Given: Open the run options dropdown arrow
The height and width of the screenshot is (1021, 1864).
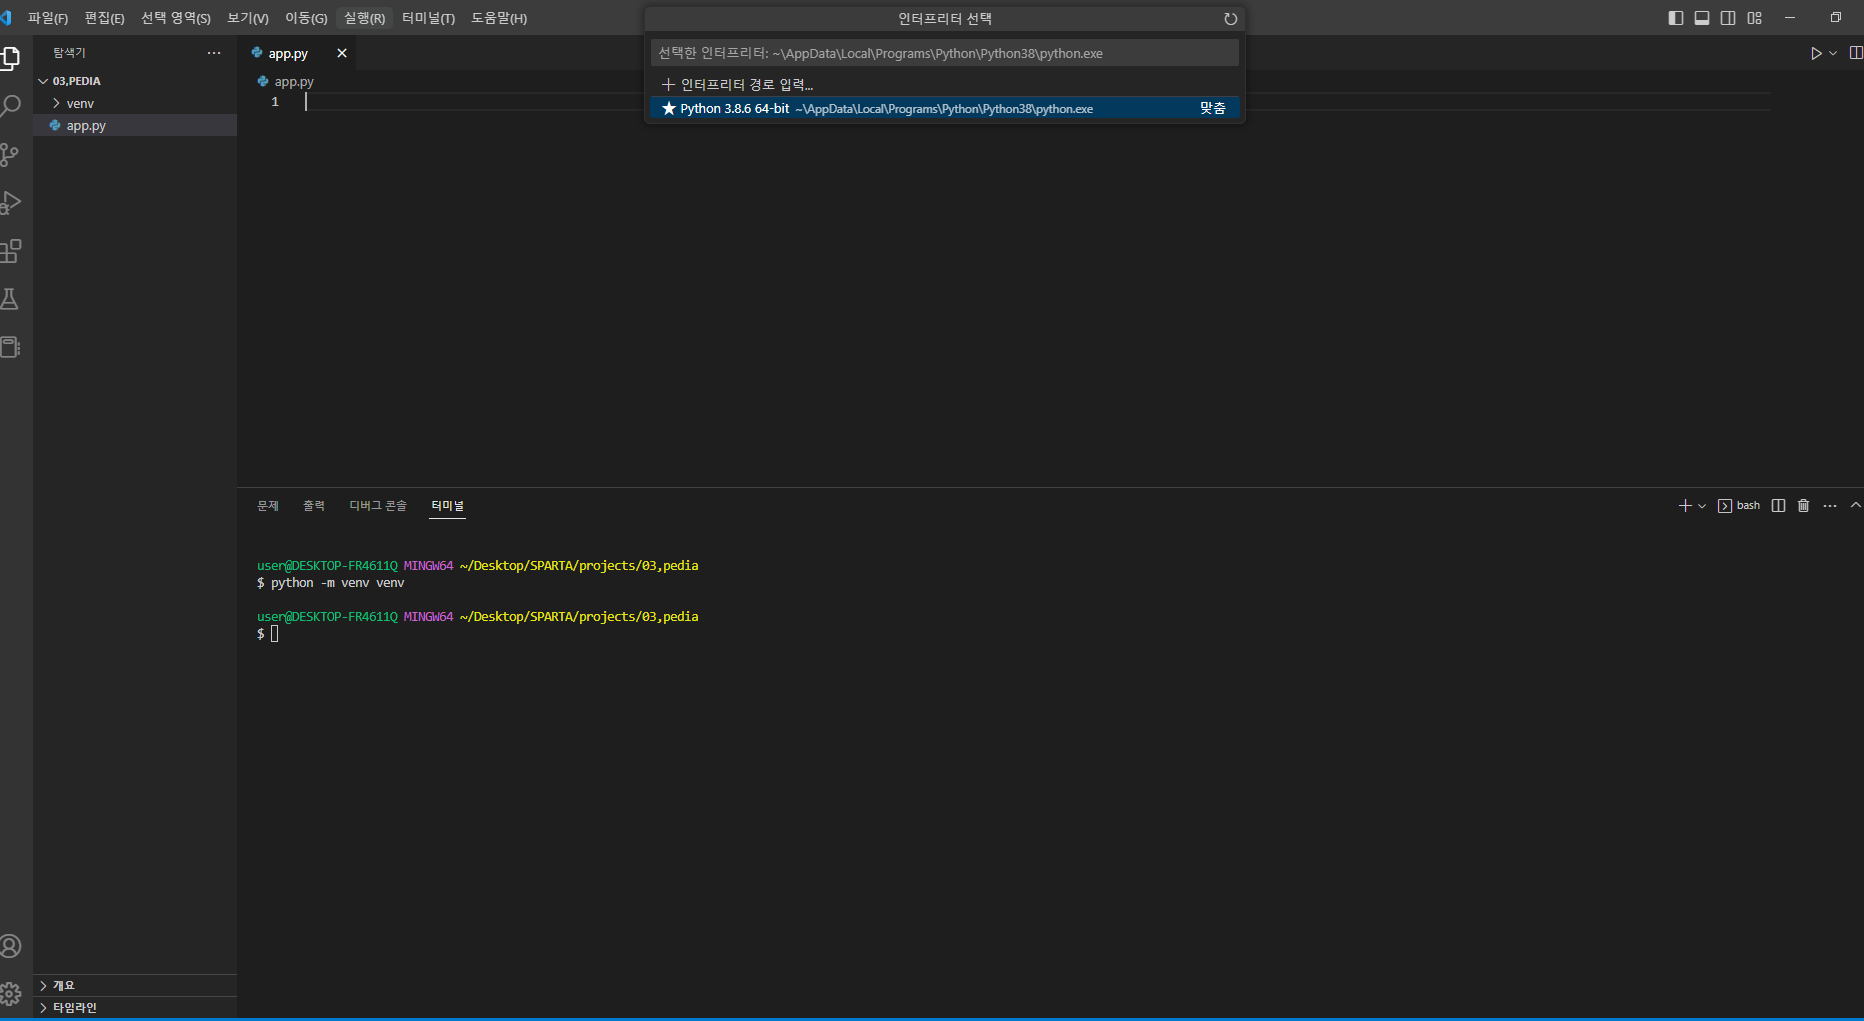Looking at the screenshot, I should point(1833,53).
